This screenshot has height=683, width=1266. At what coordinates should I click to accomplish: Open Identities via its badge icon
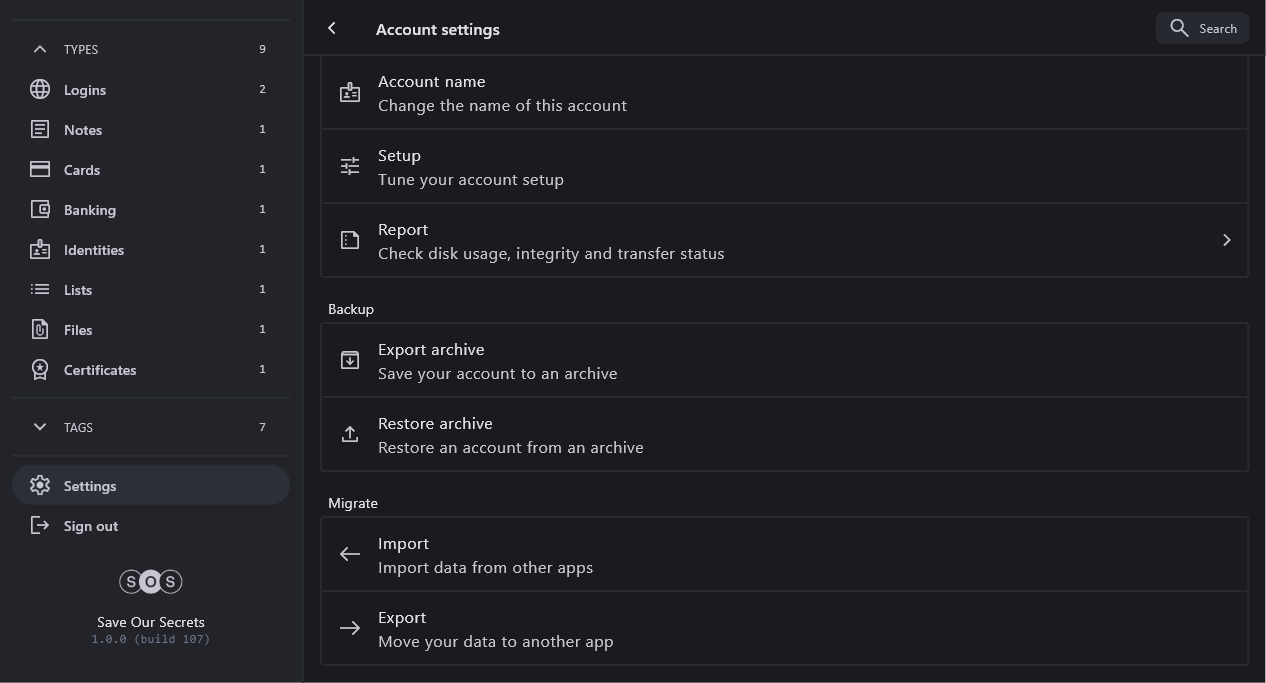[x=40, y=249]
